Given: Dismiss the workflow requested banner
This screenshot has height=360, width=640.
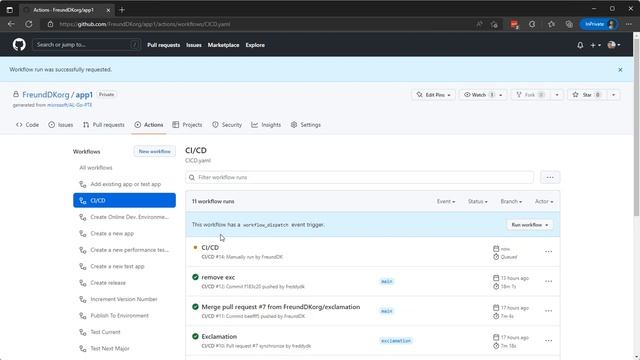Looking at the screenshot, I should [x=620, y=70].
